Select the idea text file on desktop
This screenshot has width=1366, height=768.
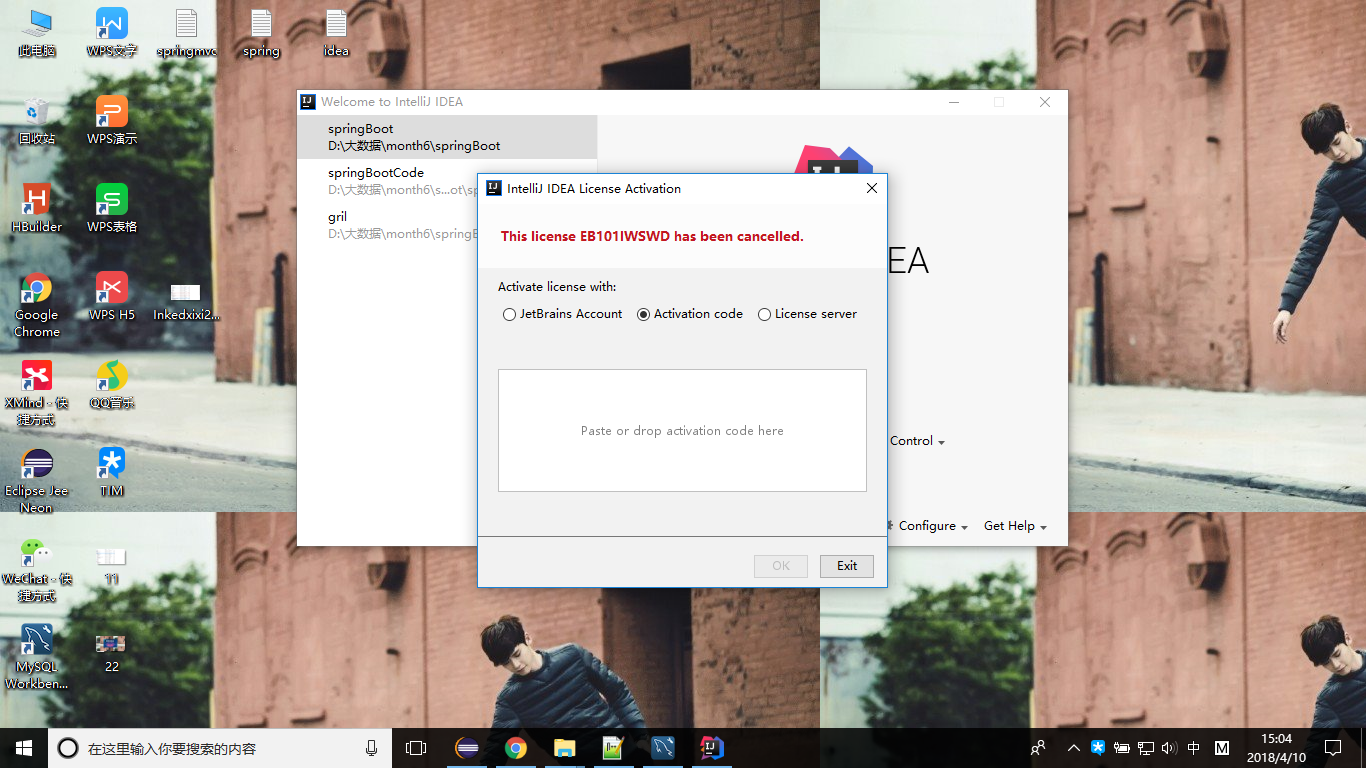pyautogui.click(x=336, y=32)
